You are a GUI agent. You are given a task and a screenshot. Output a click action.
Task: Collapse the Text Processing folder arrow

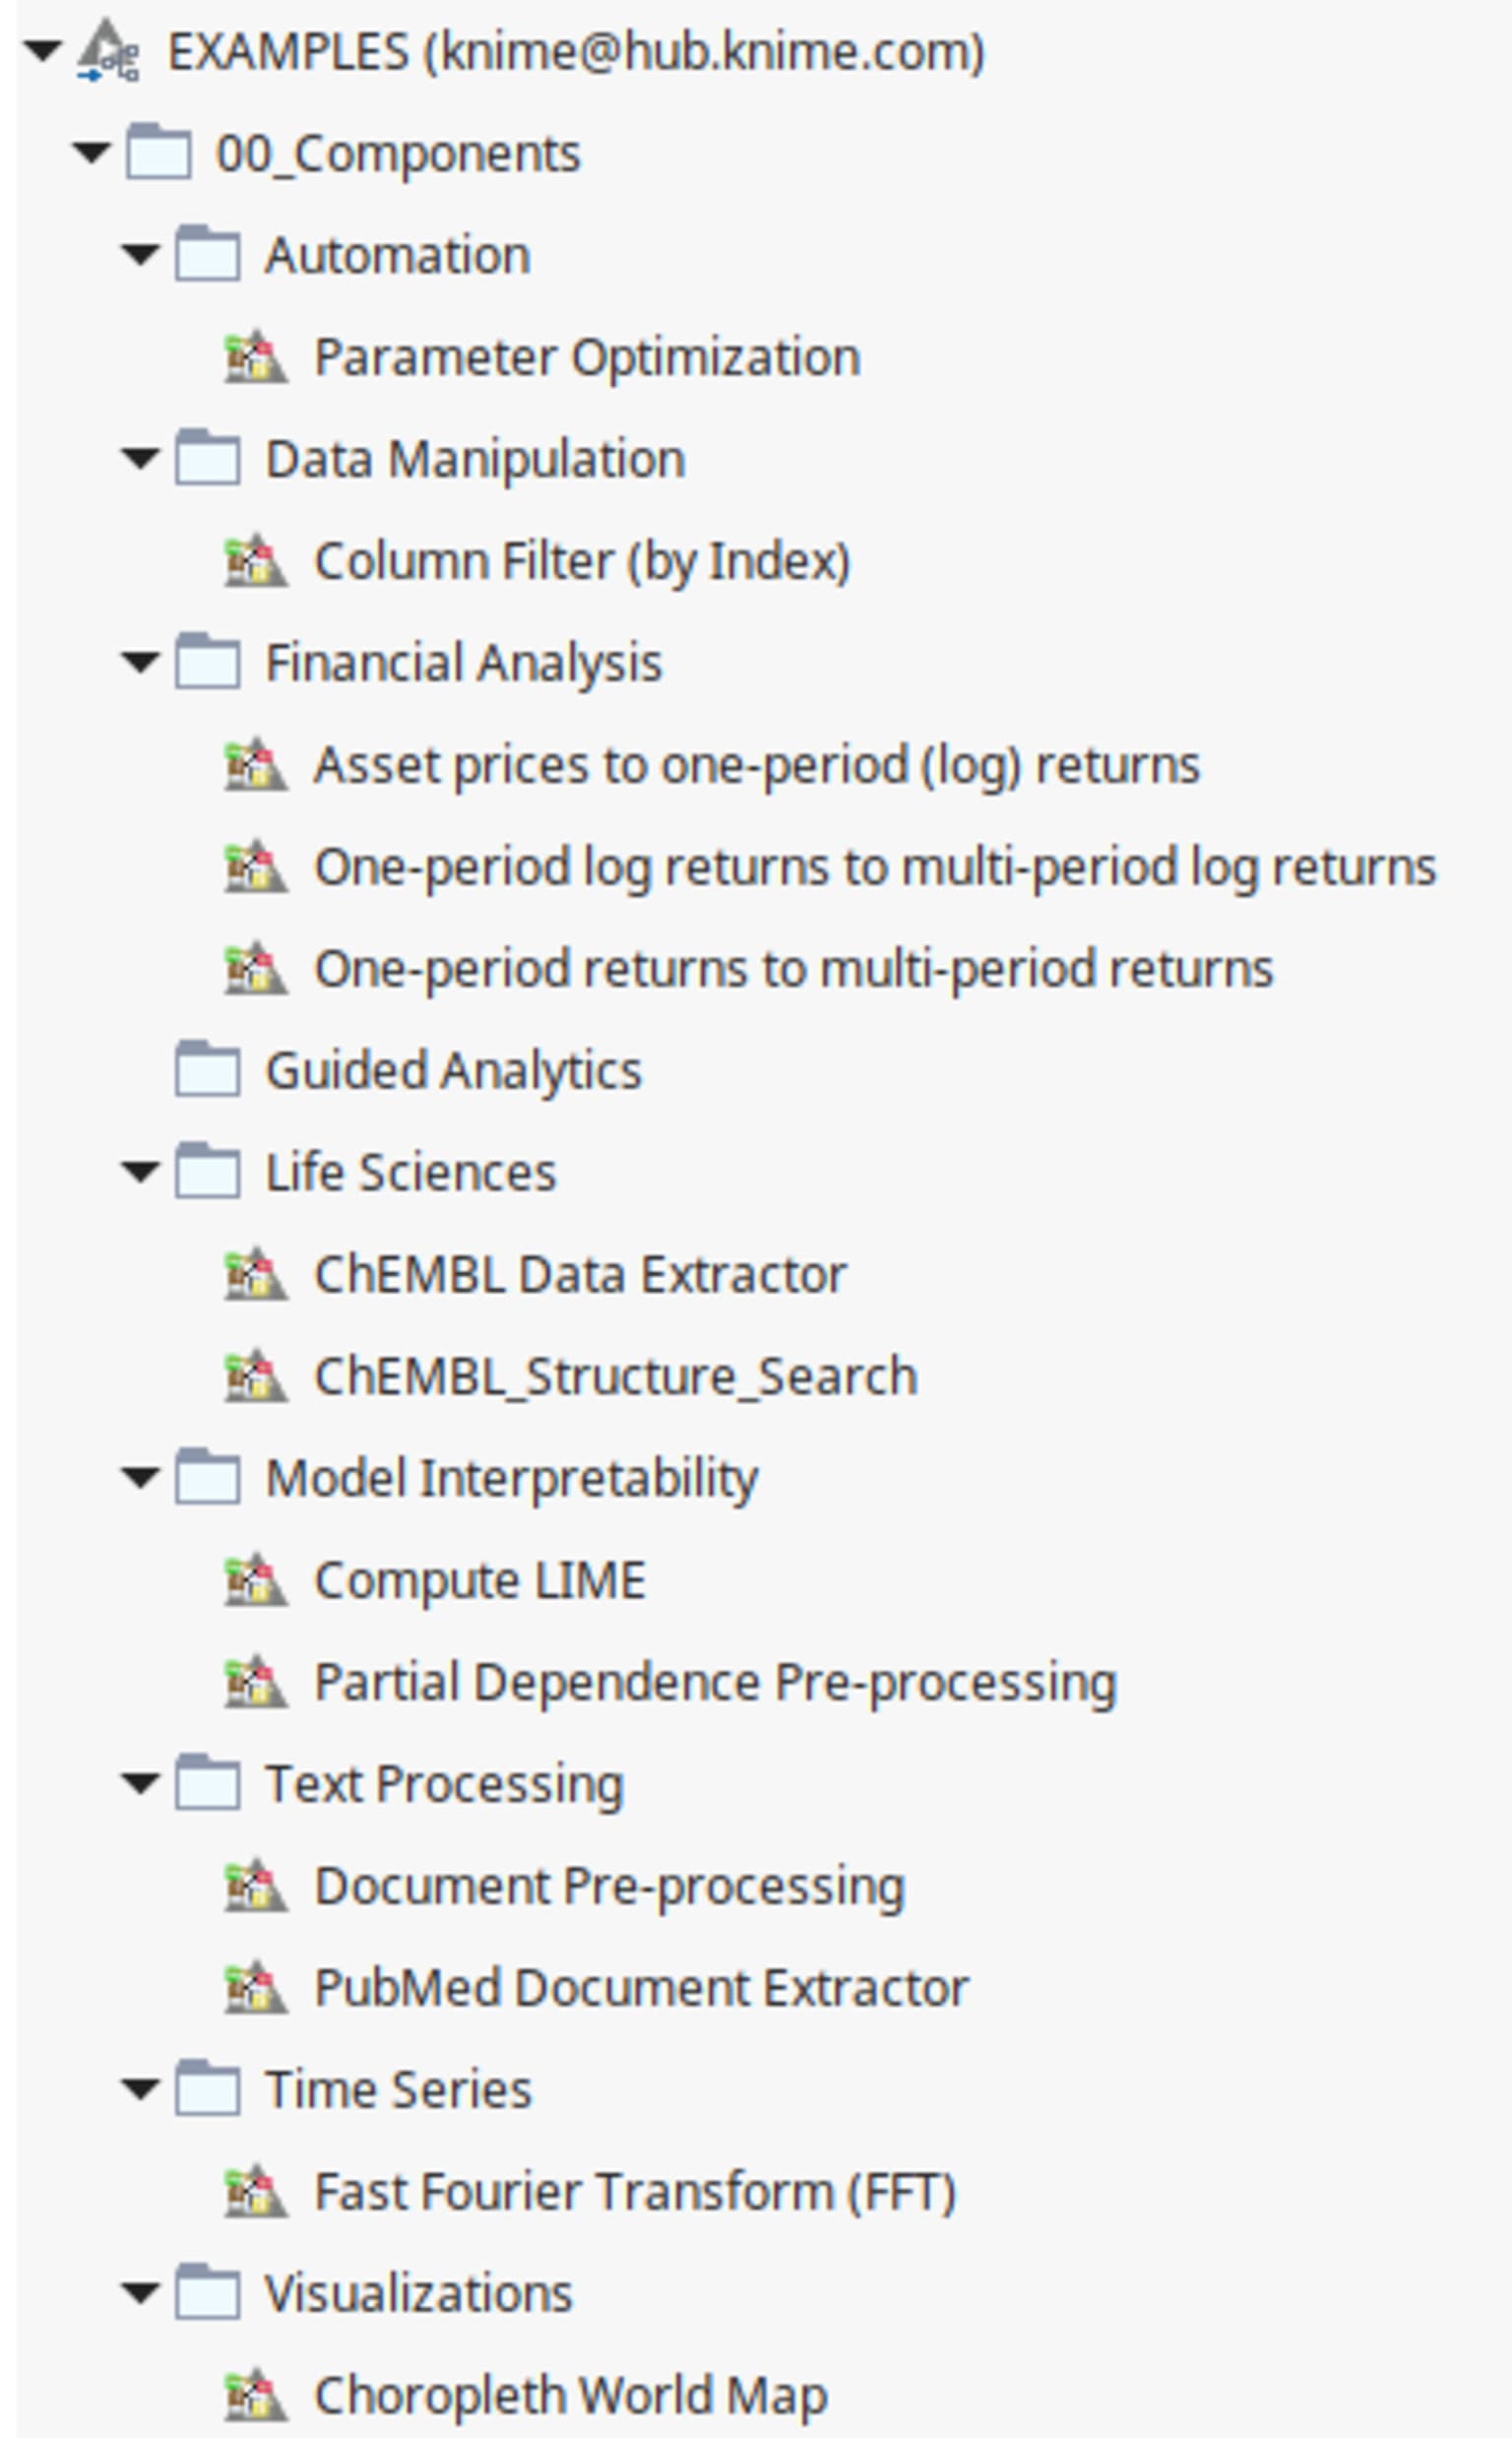click(x=140, y=1784)
